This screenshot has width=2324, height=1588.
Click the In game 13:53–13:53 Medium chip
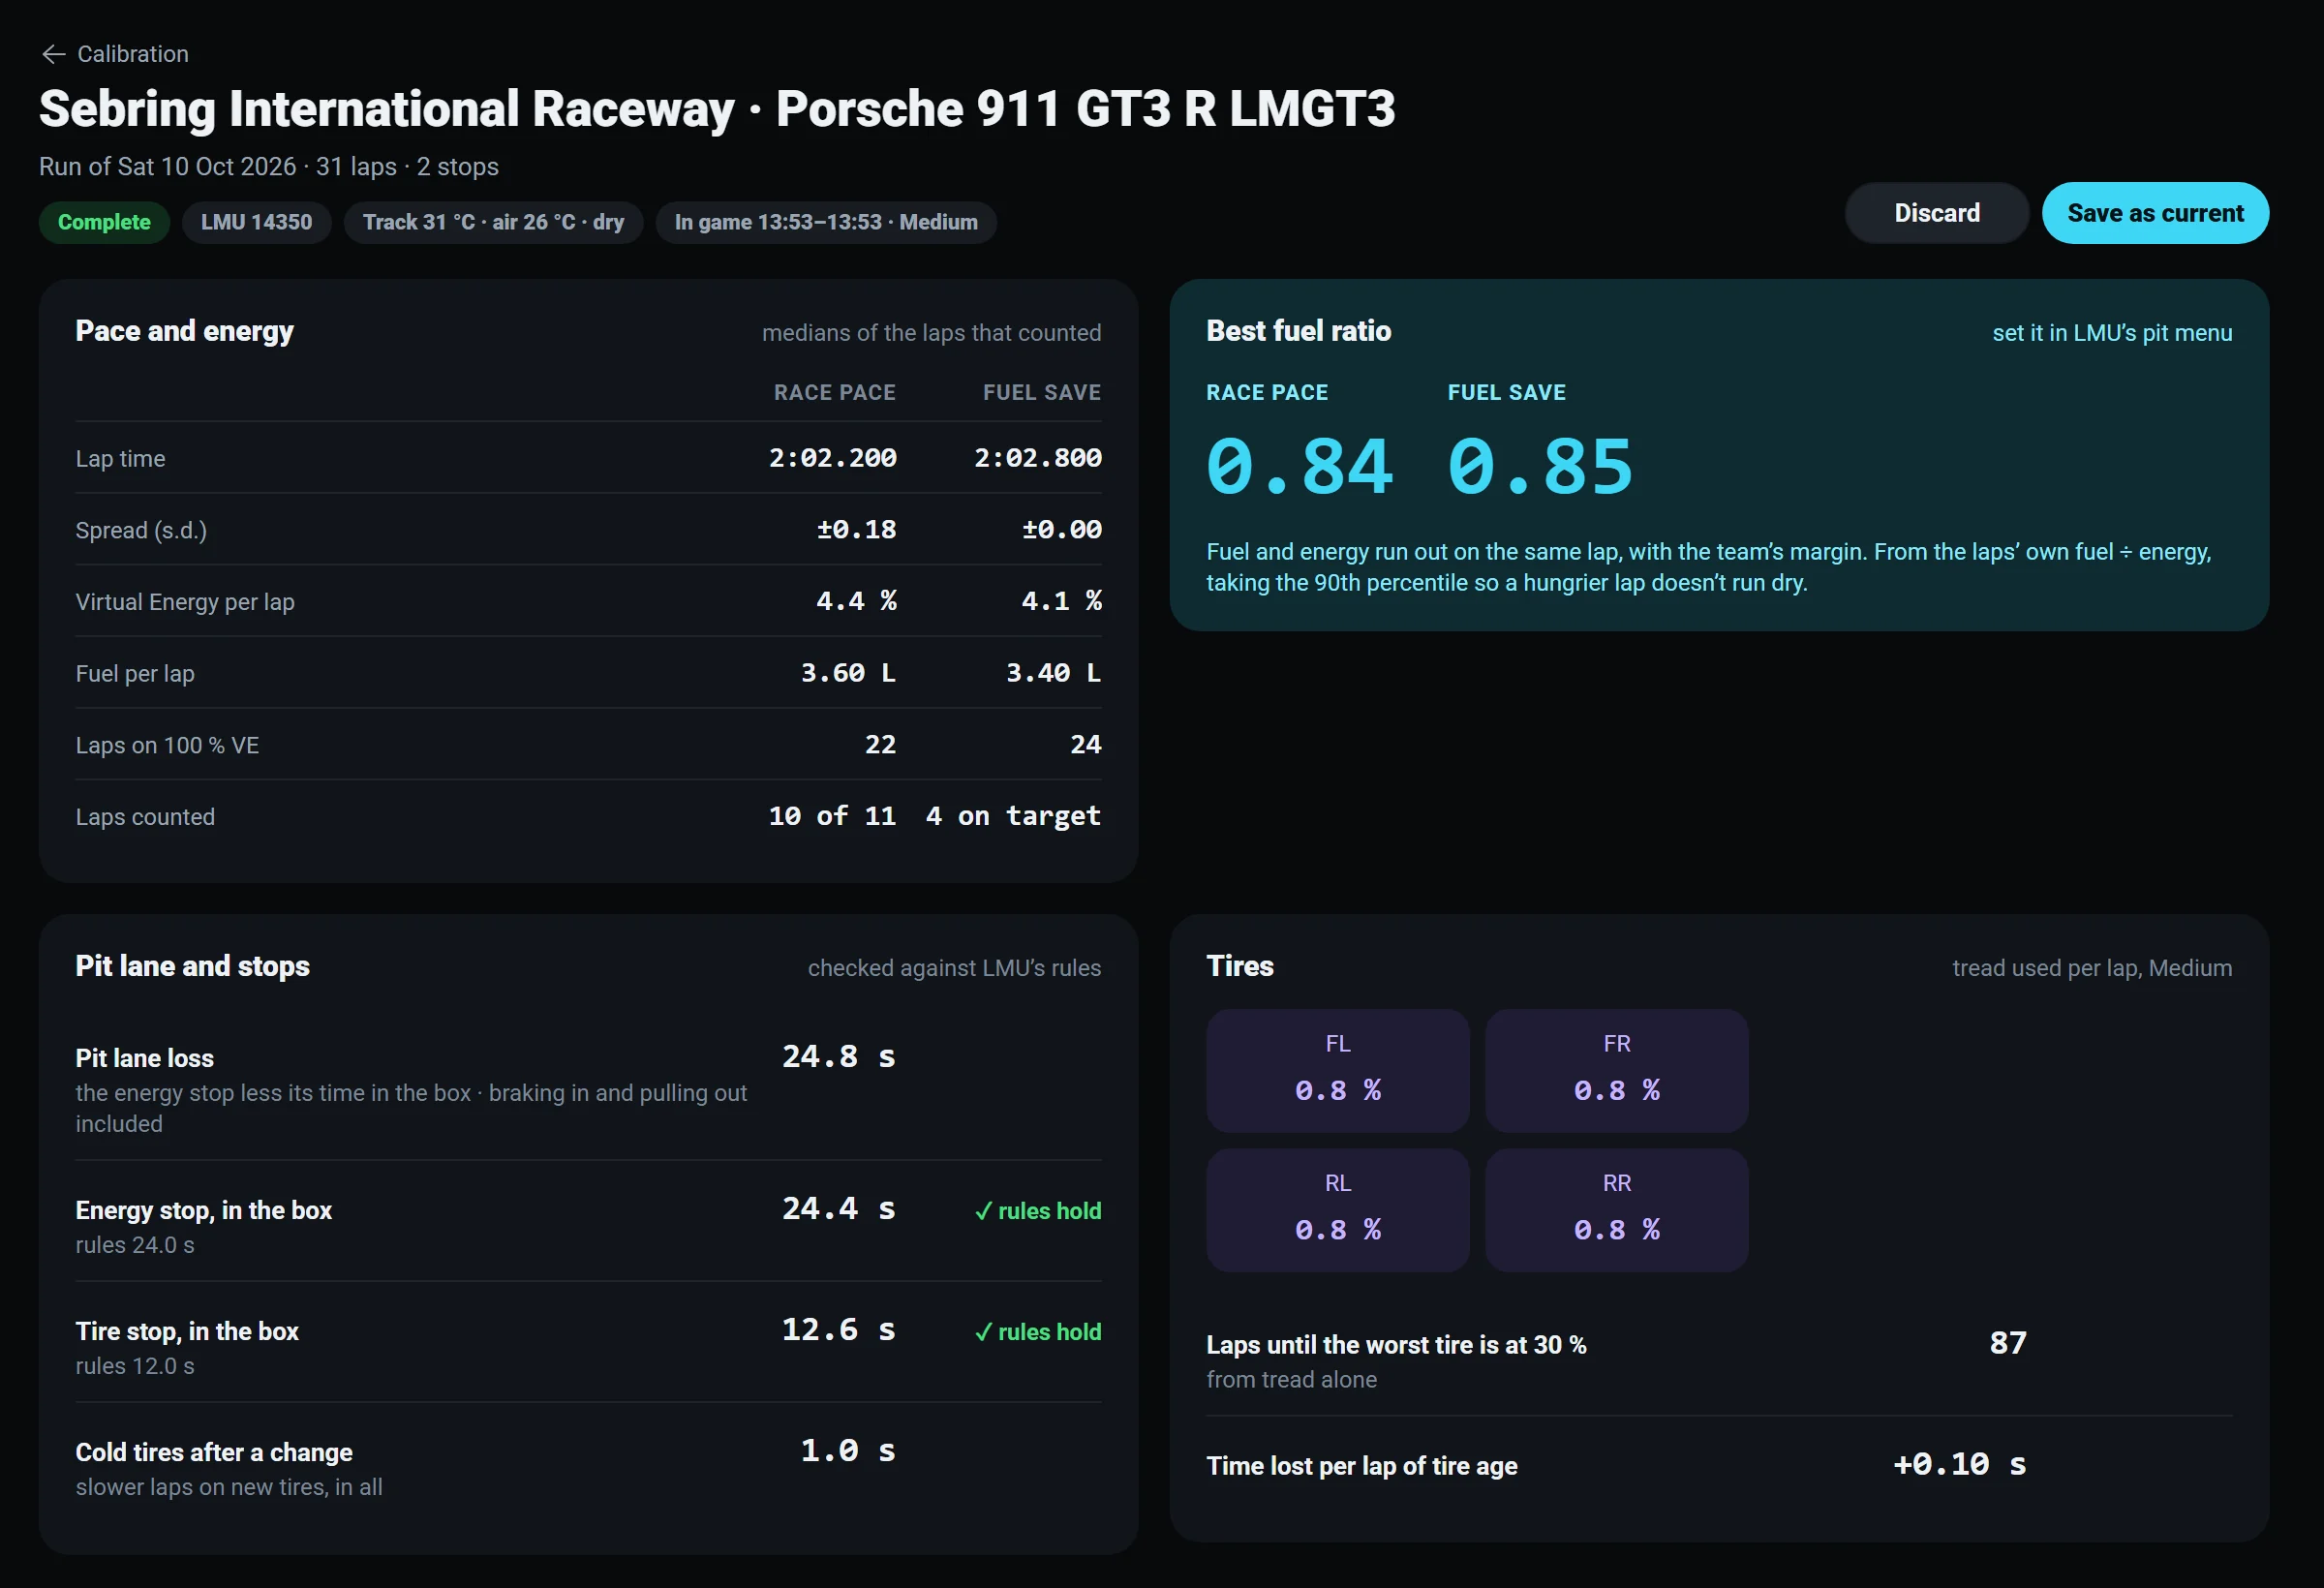click(x=826, y=222)
